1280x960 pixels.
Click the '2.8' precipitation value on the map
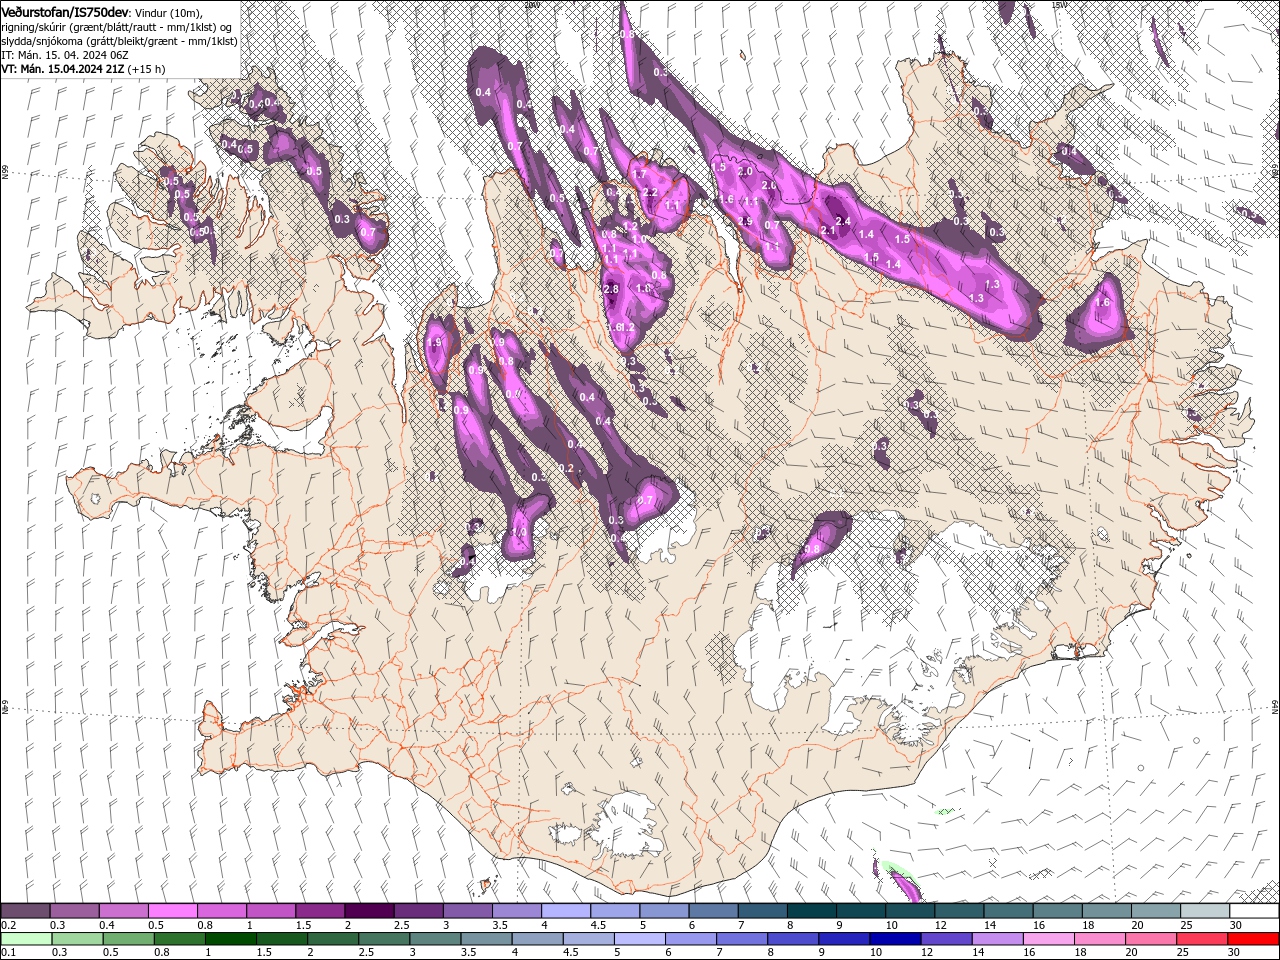point(612,289)
